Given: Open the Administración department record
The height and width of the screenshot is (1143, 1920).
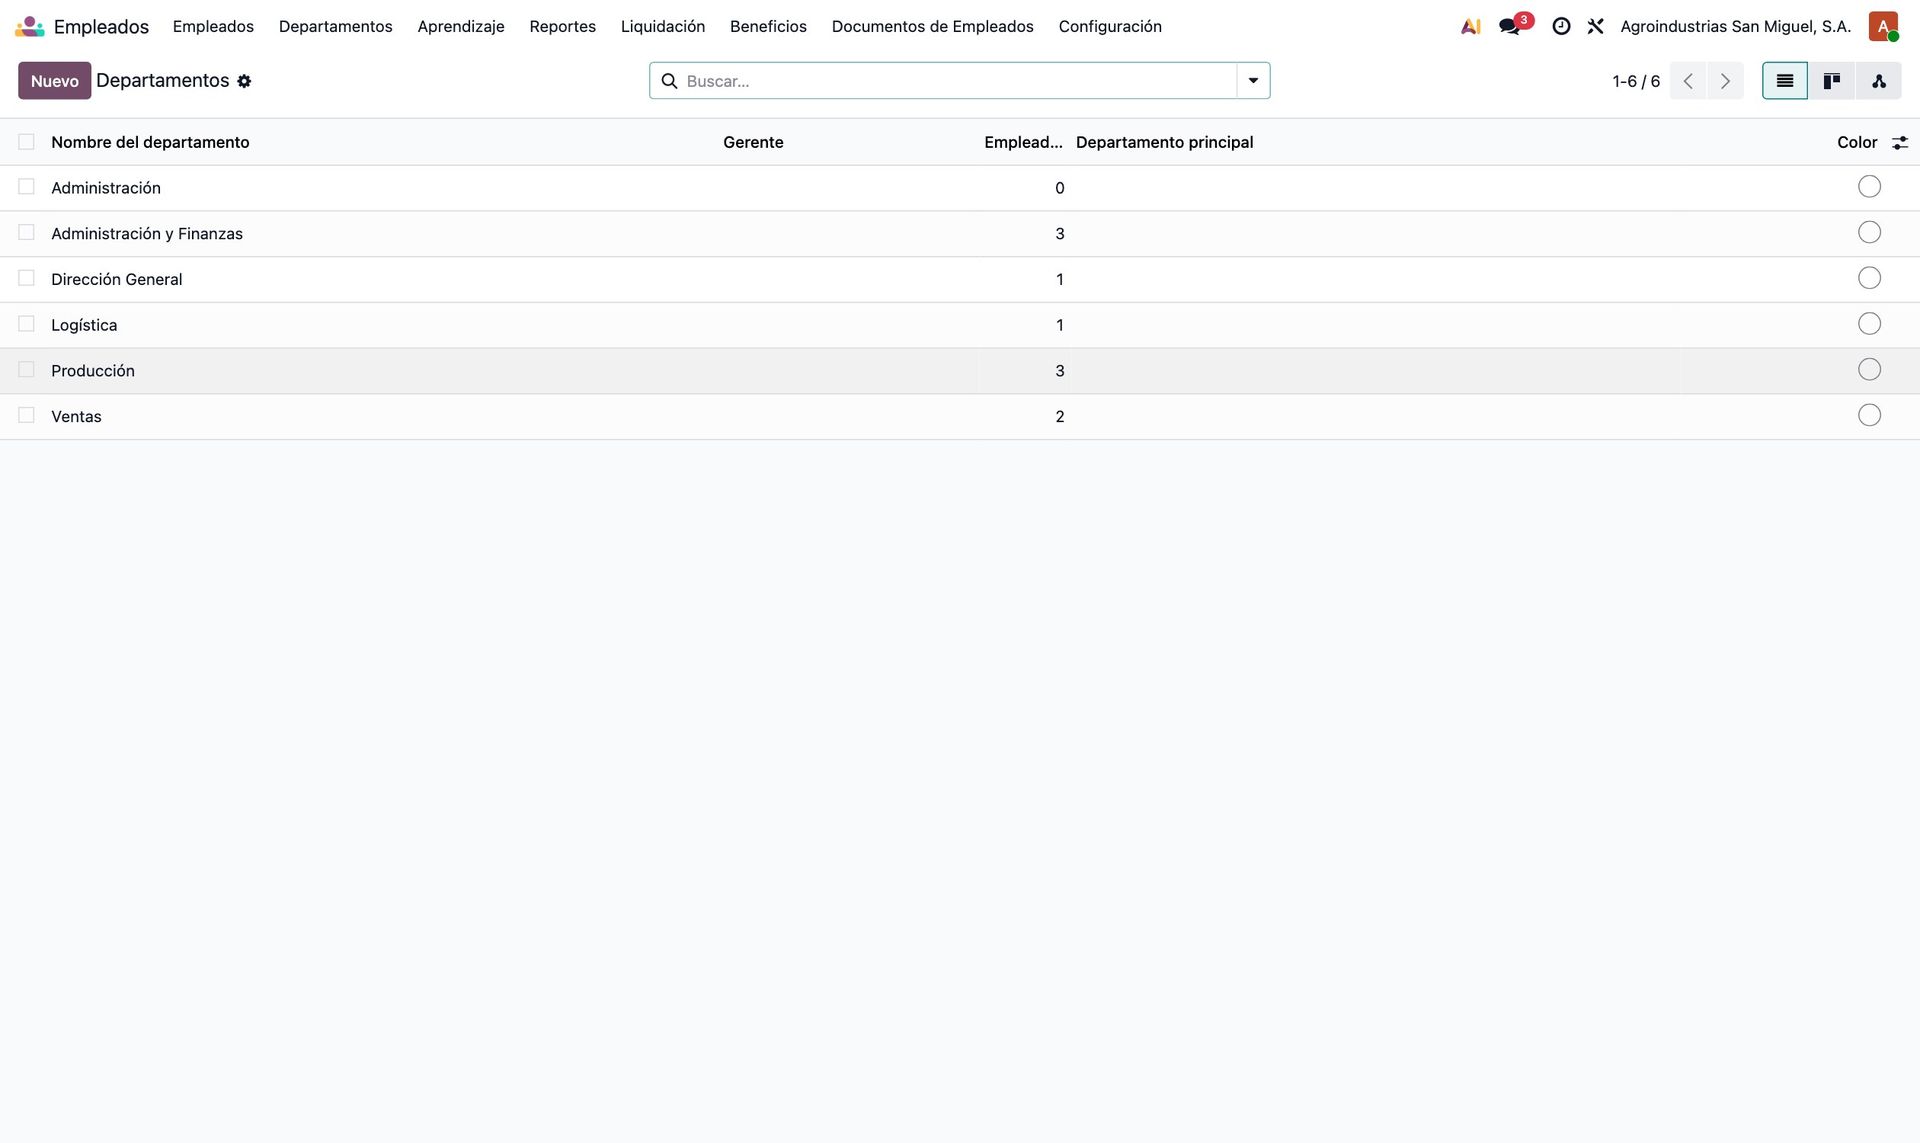Looking at the screenshot, I should pos(106,188).
